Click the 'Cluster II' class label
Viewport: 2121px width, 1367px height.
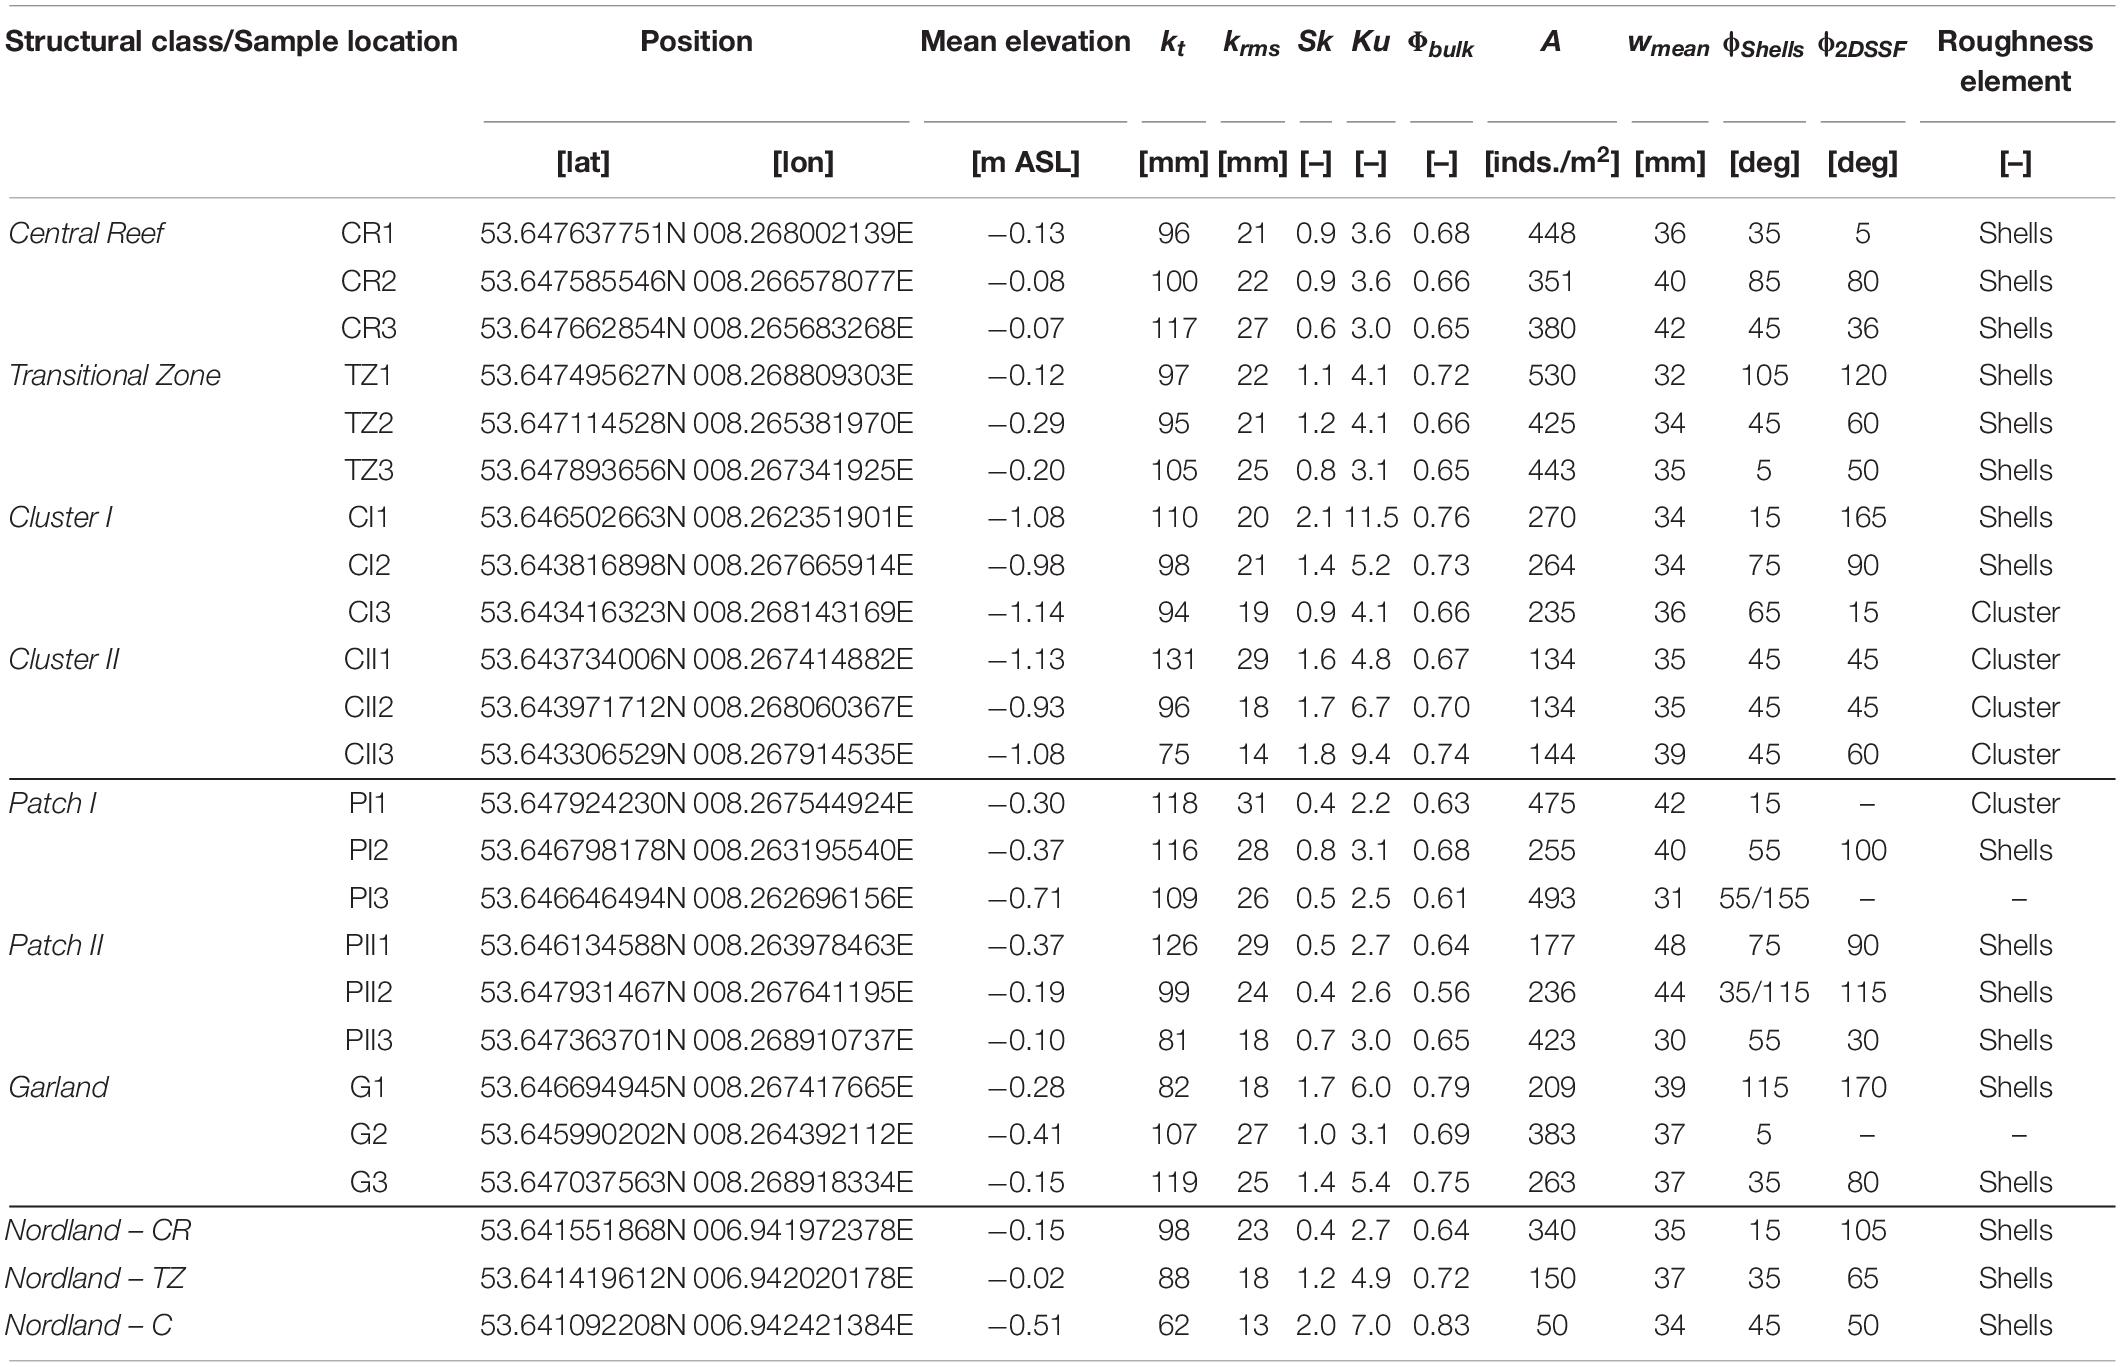coord(64,660)
